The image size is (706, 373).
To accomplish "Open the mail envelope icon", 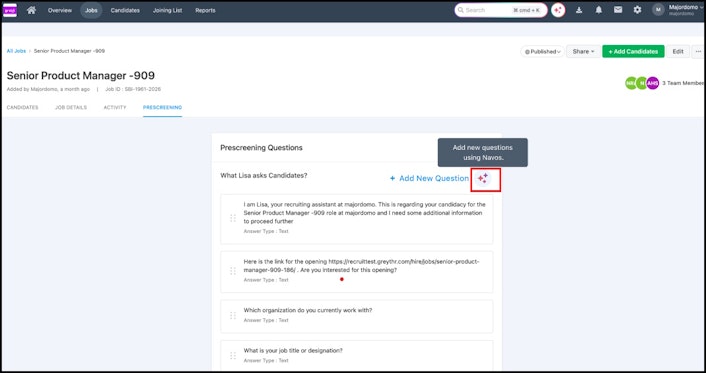I will pos(618,10).
